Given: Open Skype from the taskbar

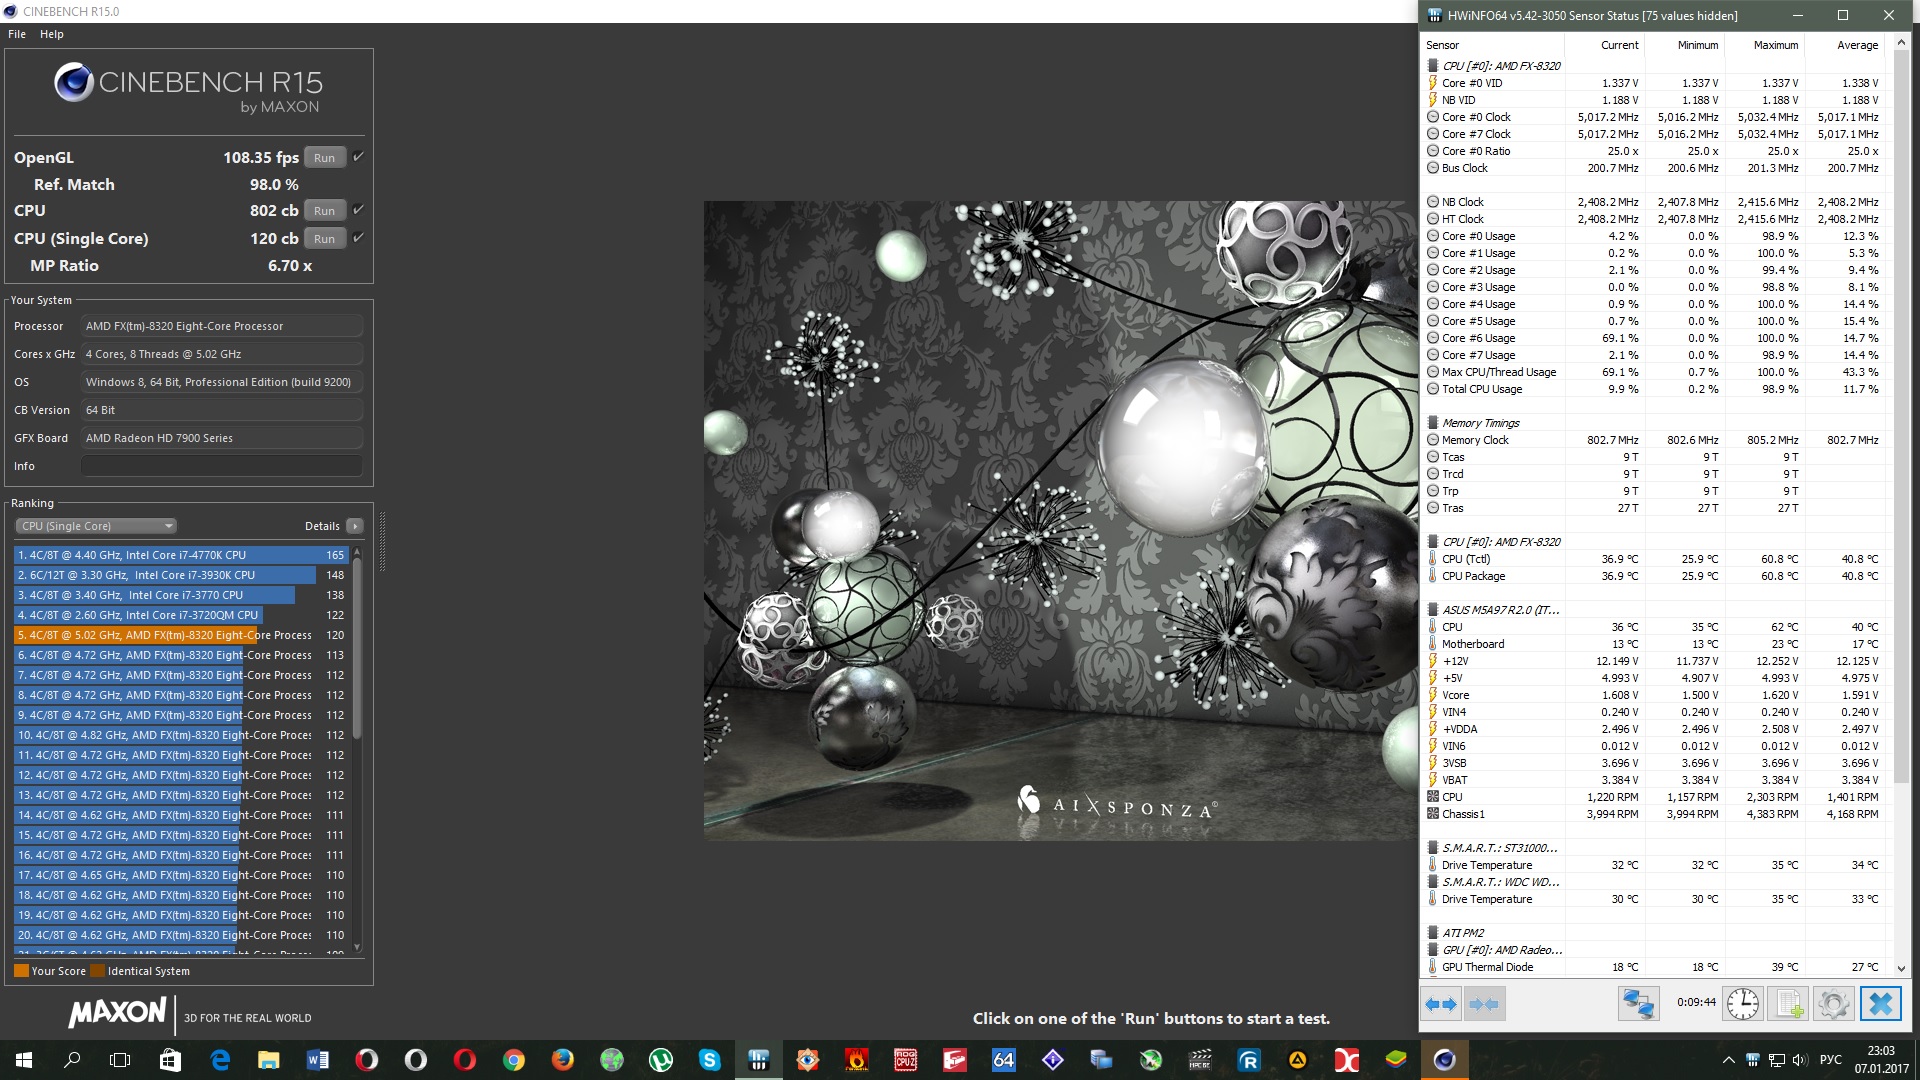Looking at the screenshot, I should tap(709, 1060).
